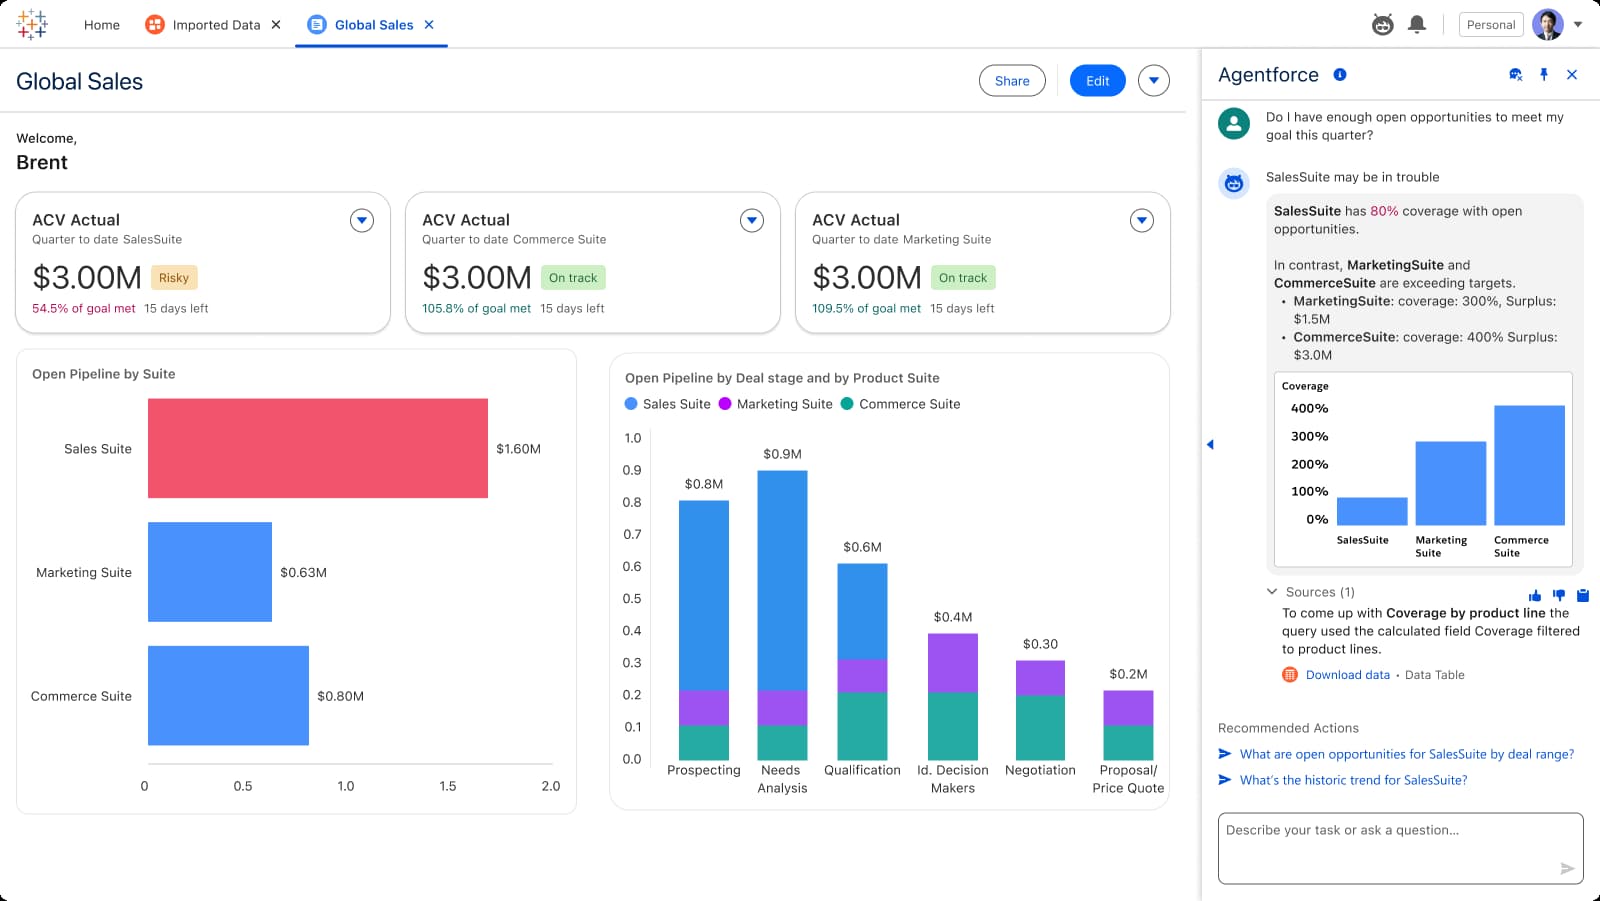Open notifications via the bell icon
This screenshot has width=1600, height=901.
[x=1416, y=24]
